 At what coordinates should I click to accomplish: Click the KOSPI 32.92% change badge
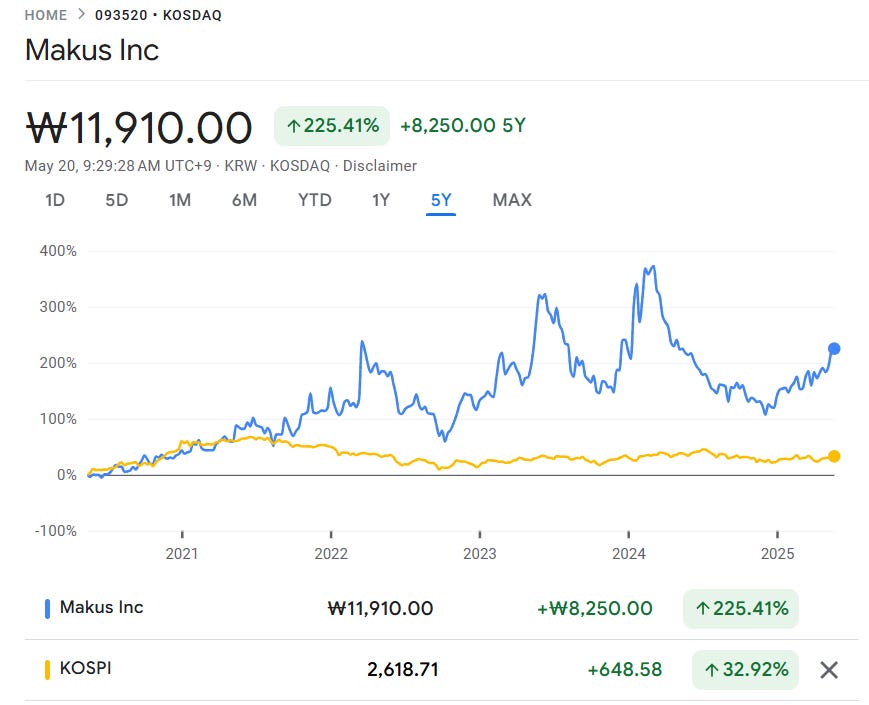(x=745, y=670)
